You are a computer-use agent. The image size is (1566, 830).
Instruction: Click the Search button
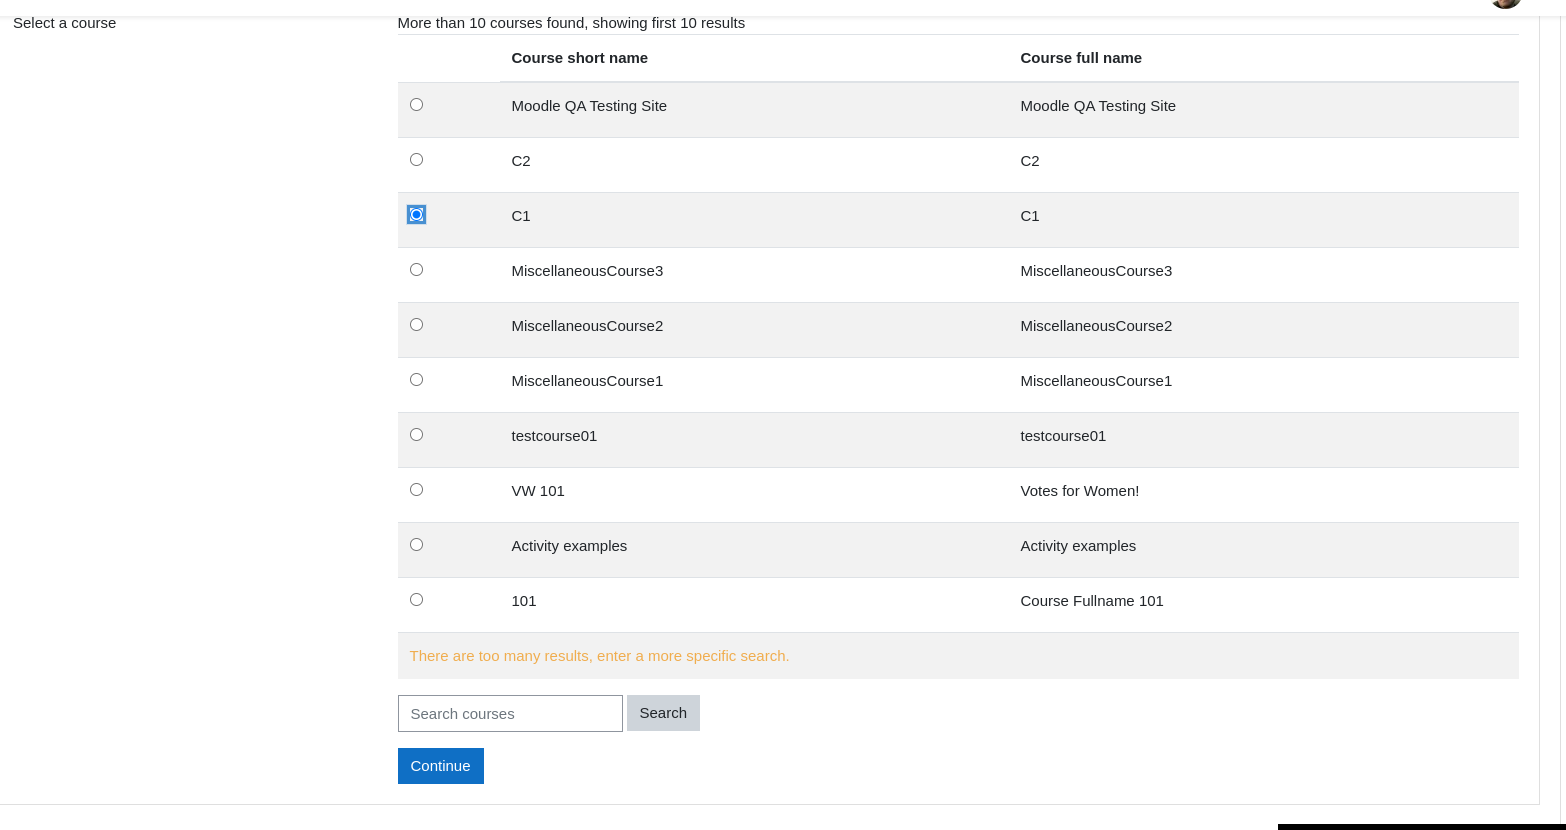(663, 713)
